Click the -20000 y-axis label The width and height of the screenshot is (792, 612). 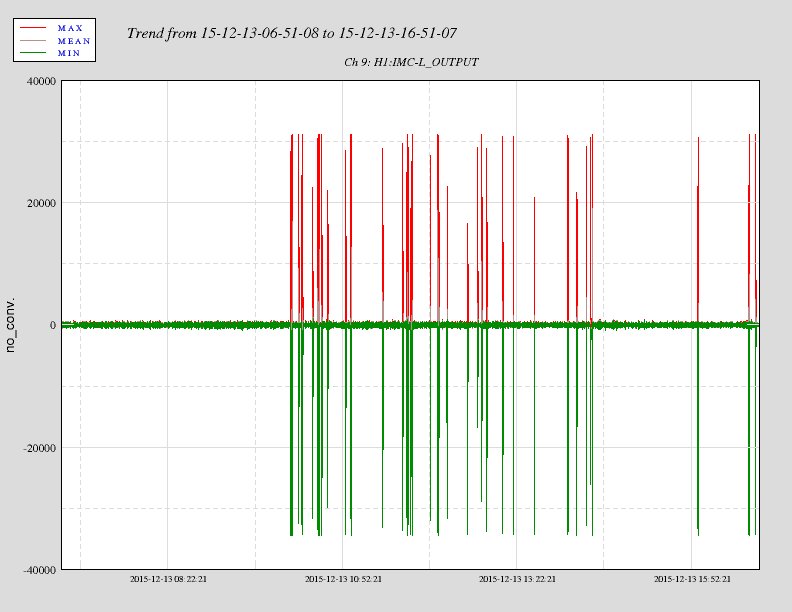[x=39, y=448]
